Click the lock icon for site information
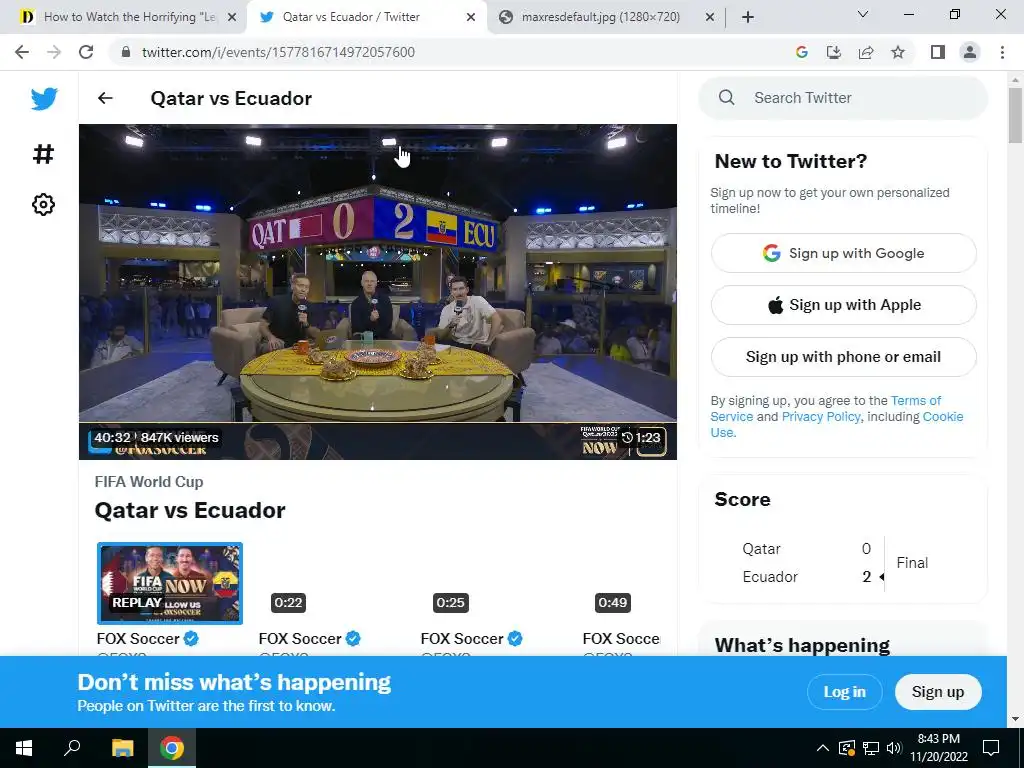The width and height of the screenshot is (1024, 768). point(126,52)
